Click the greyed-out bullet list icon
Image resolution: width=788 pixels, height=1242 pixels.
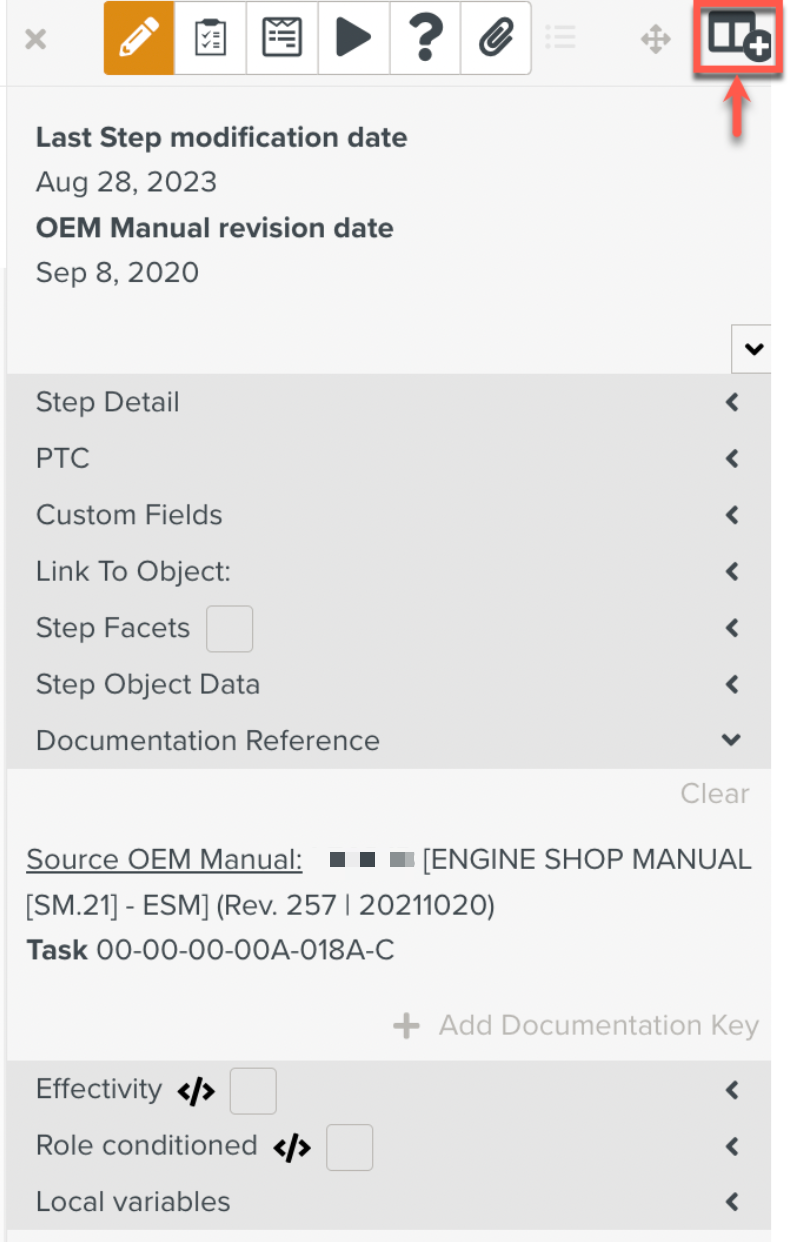tap(561, 39)
